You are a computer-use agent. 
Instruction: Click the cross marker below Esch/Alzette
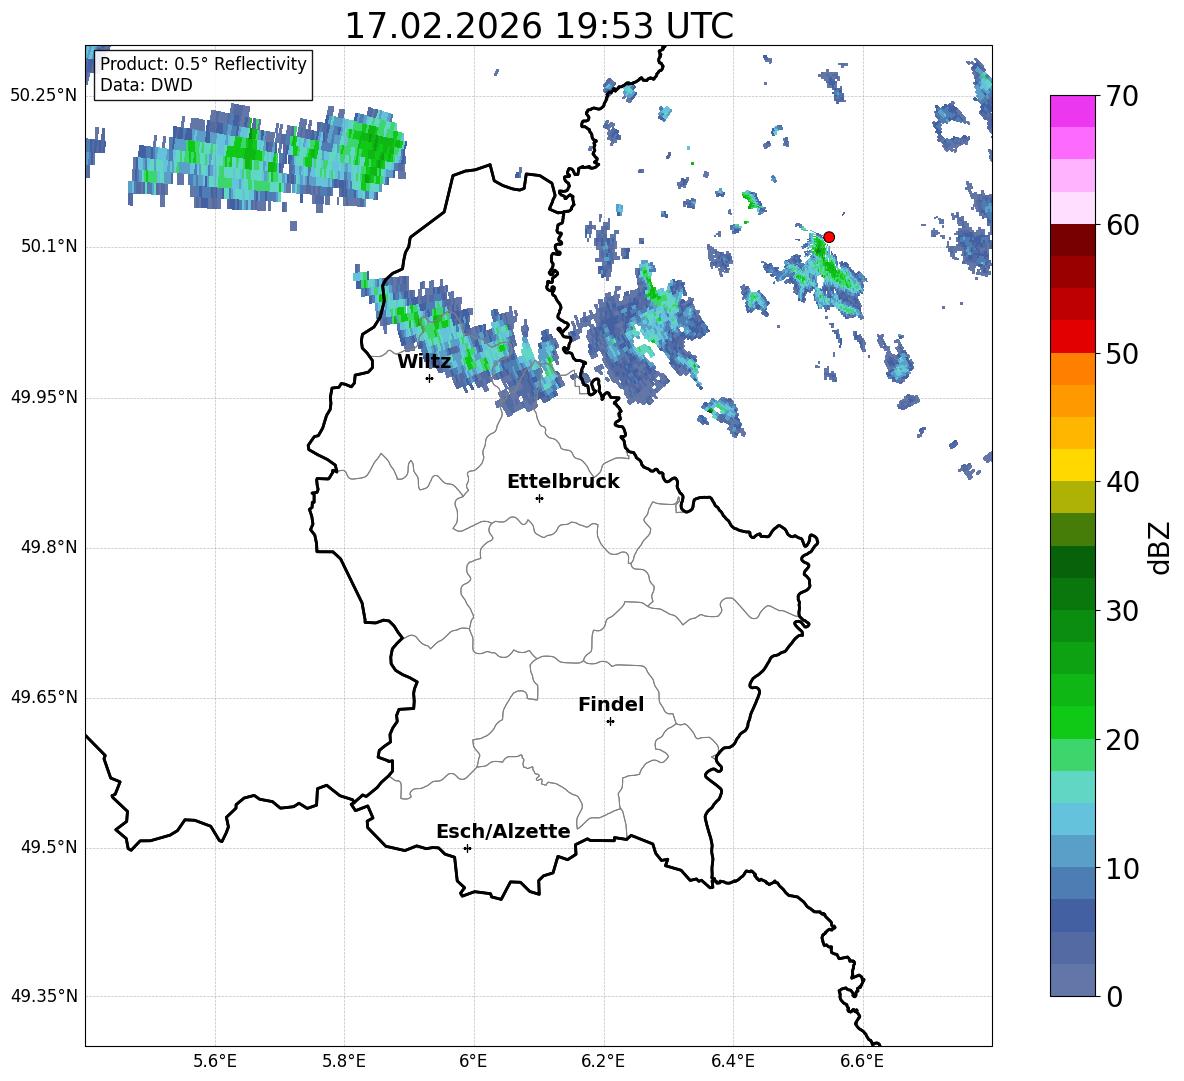coord(467,848)
